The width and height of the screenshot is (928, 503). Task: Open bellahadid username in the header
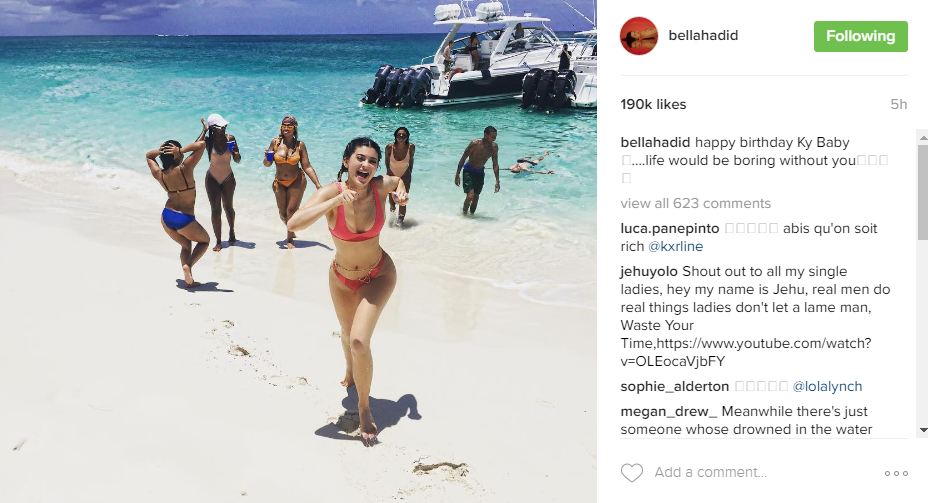pyautogui.click(x=703, y=36)
